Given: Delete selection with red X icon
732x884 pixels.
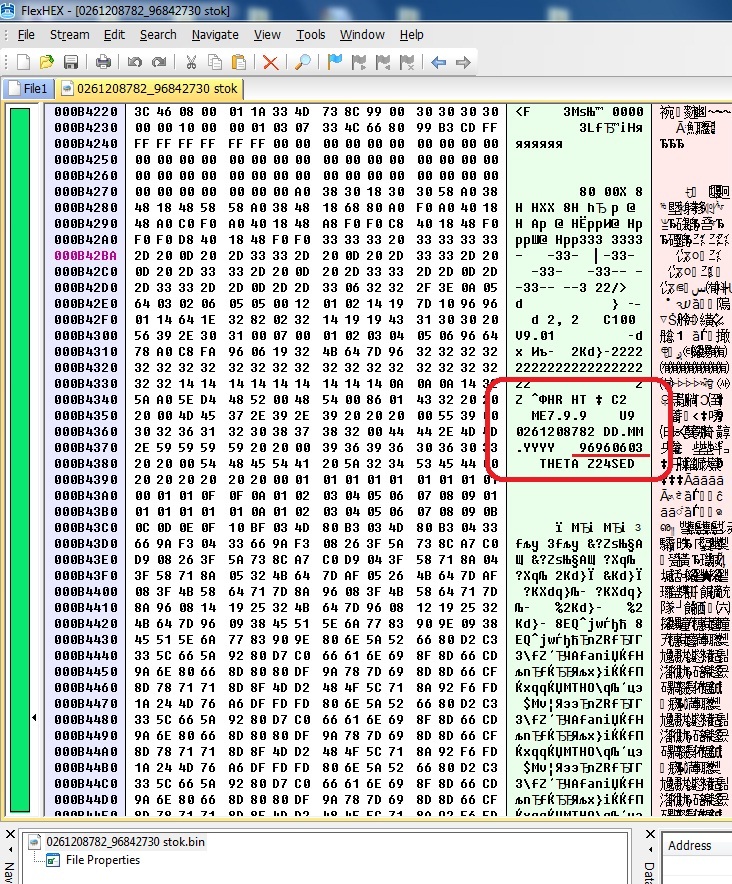Looking at the screenshot, I should click(271, 62).
